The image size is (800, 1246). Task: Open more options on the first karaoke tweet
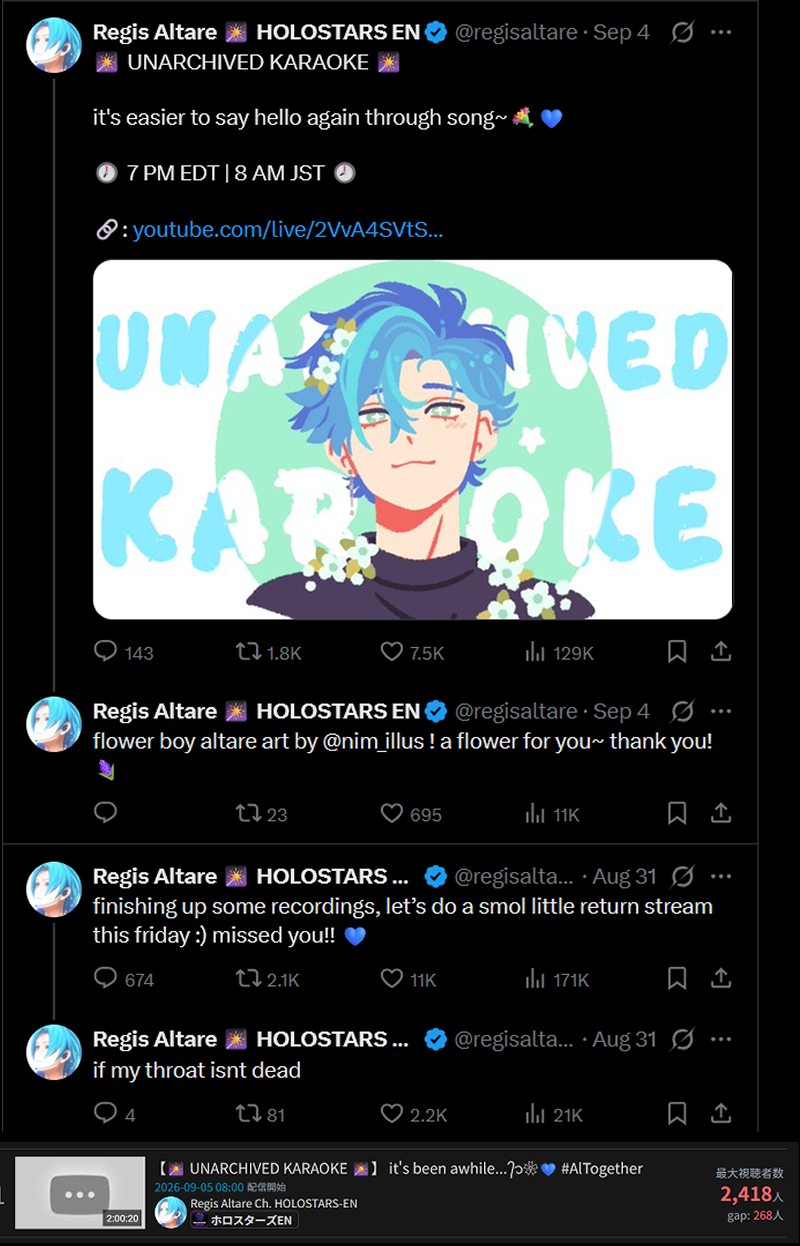pyautogui.click(x=721, y=32)
